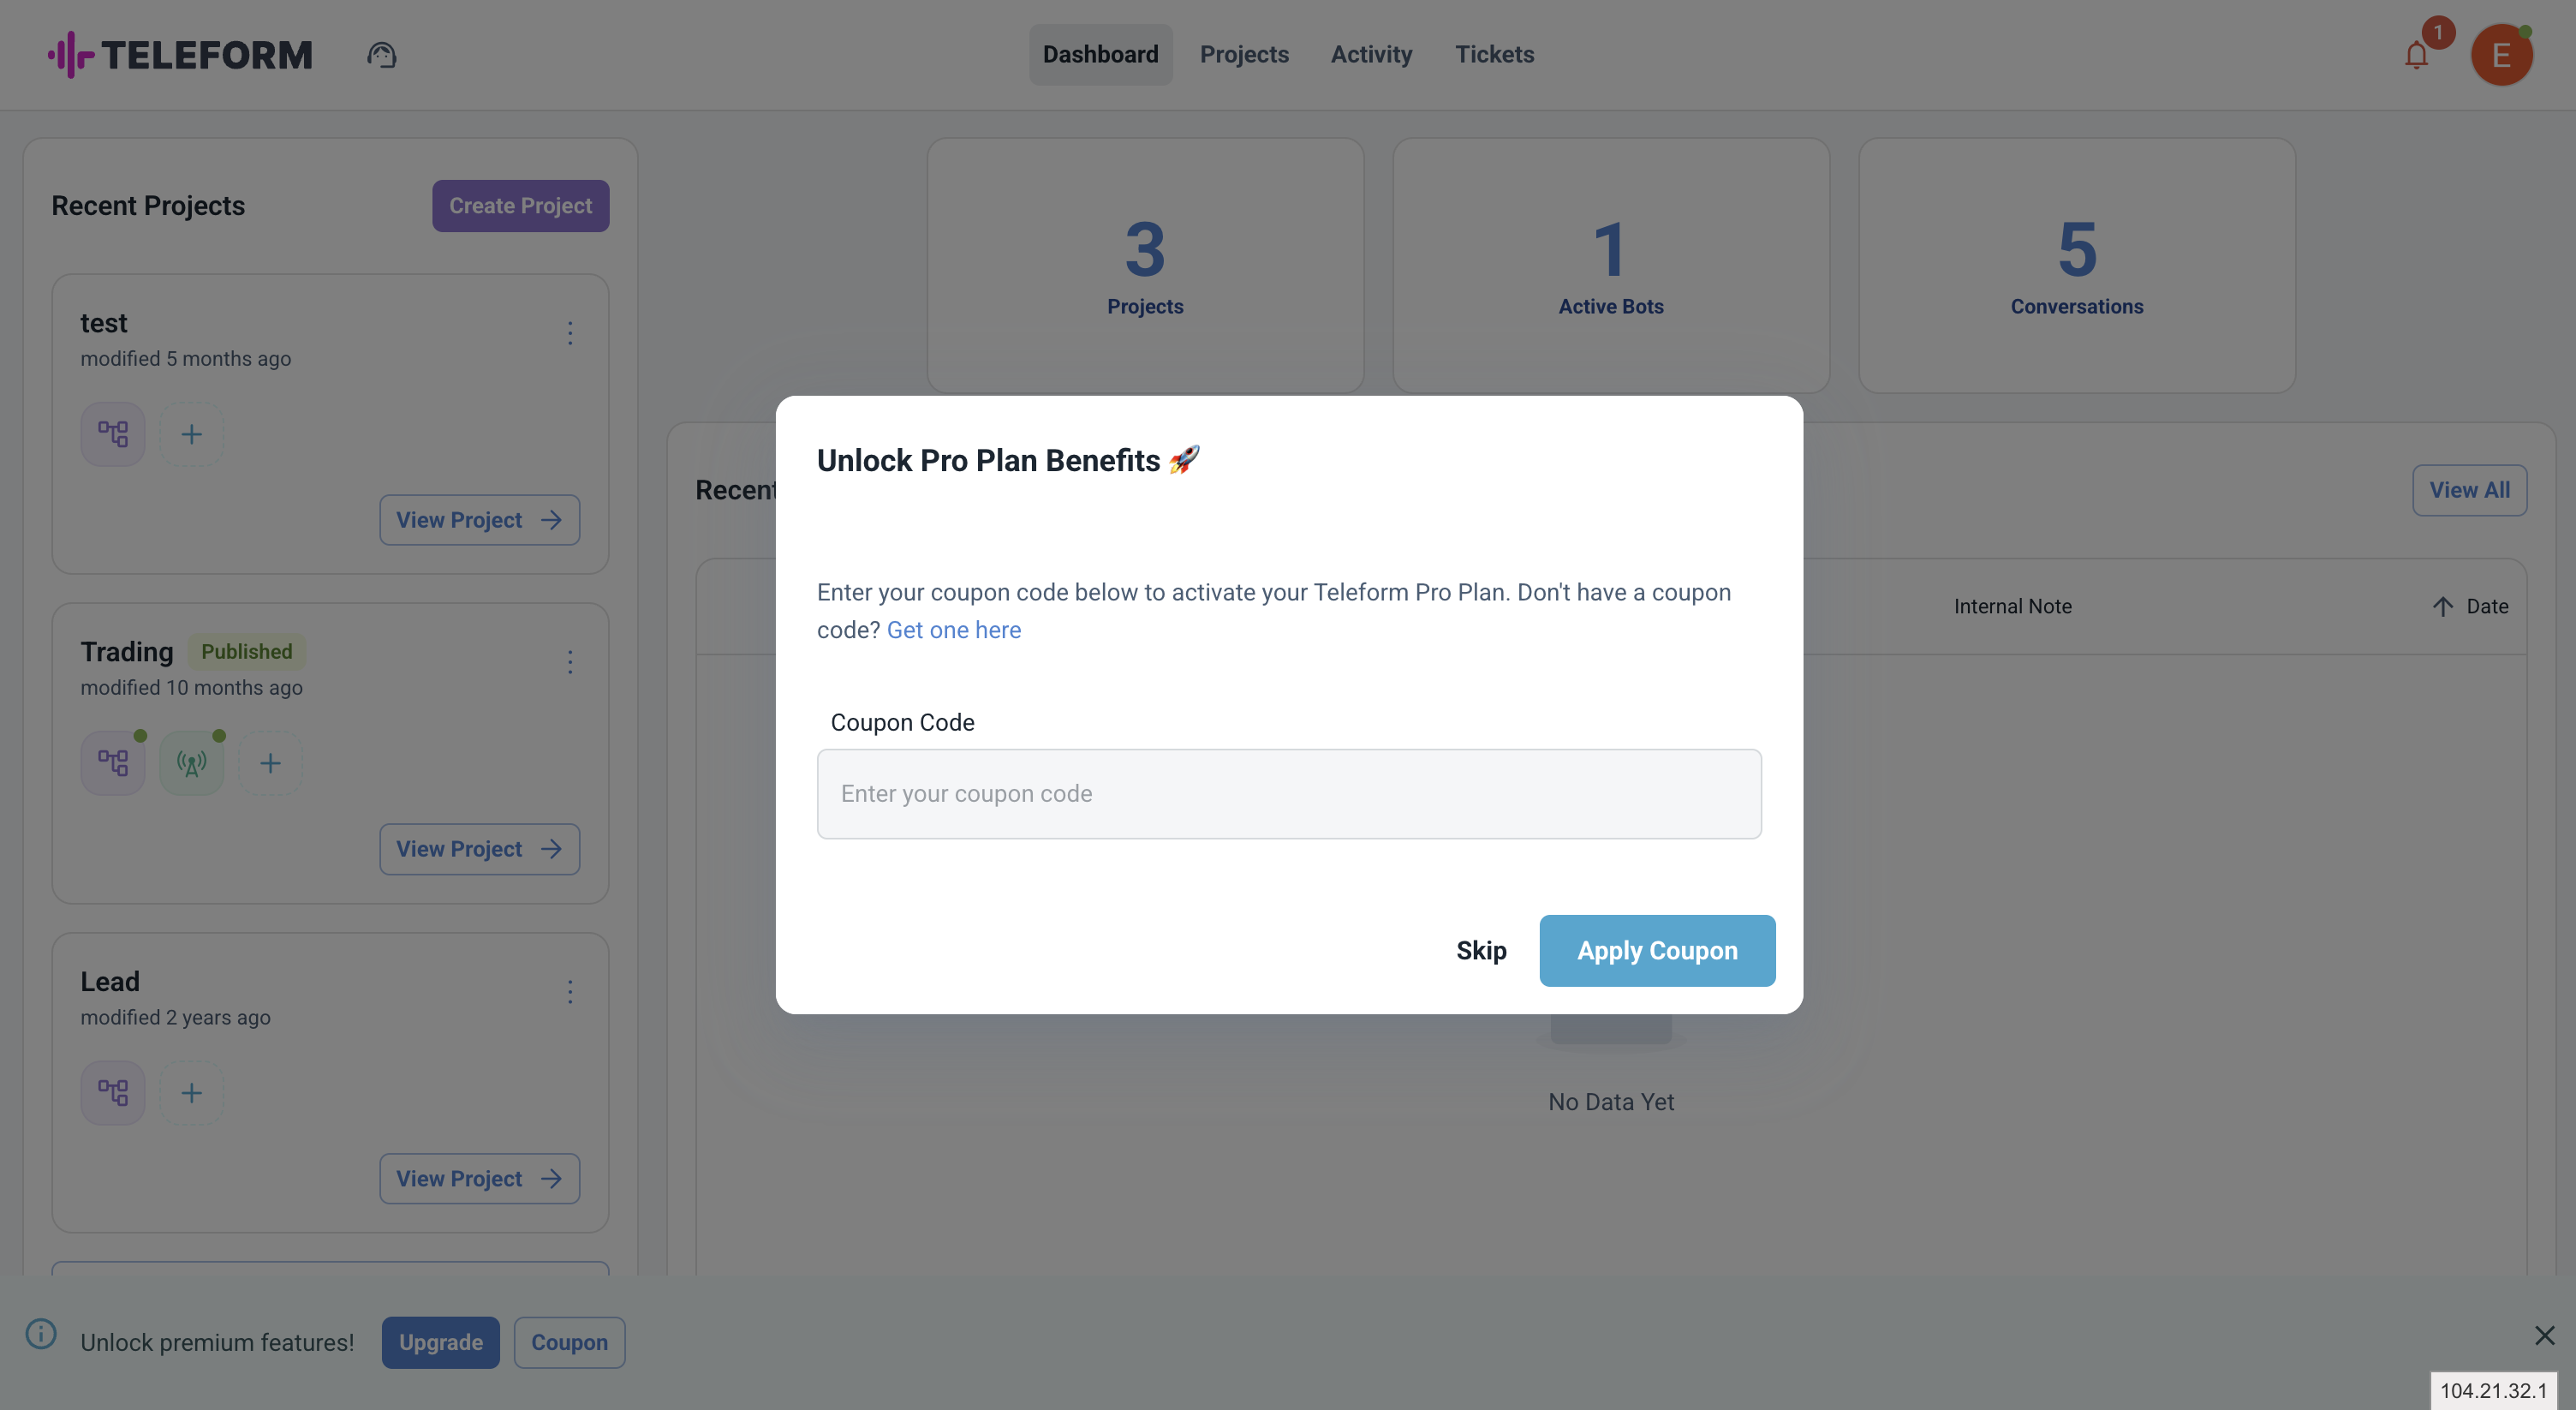The height and width of the screenshot is (1410, 2576).
Task: Open options menu for Lead project
Action: tap(570, 992)
